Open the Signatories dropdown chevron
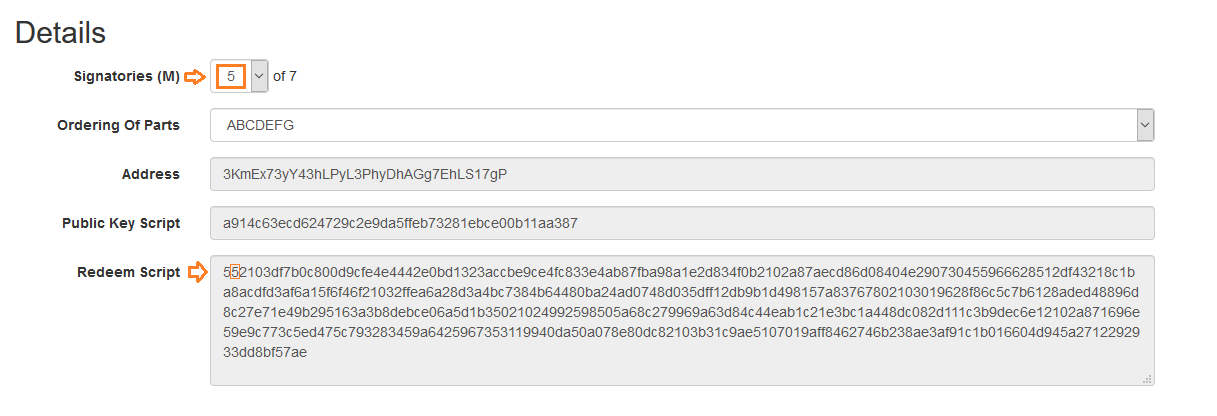1217x416 pixels. [x=259, y=76]
